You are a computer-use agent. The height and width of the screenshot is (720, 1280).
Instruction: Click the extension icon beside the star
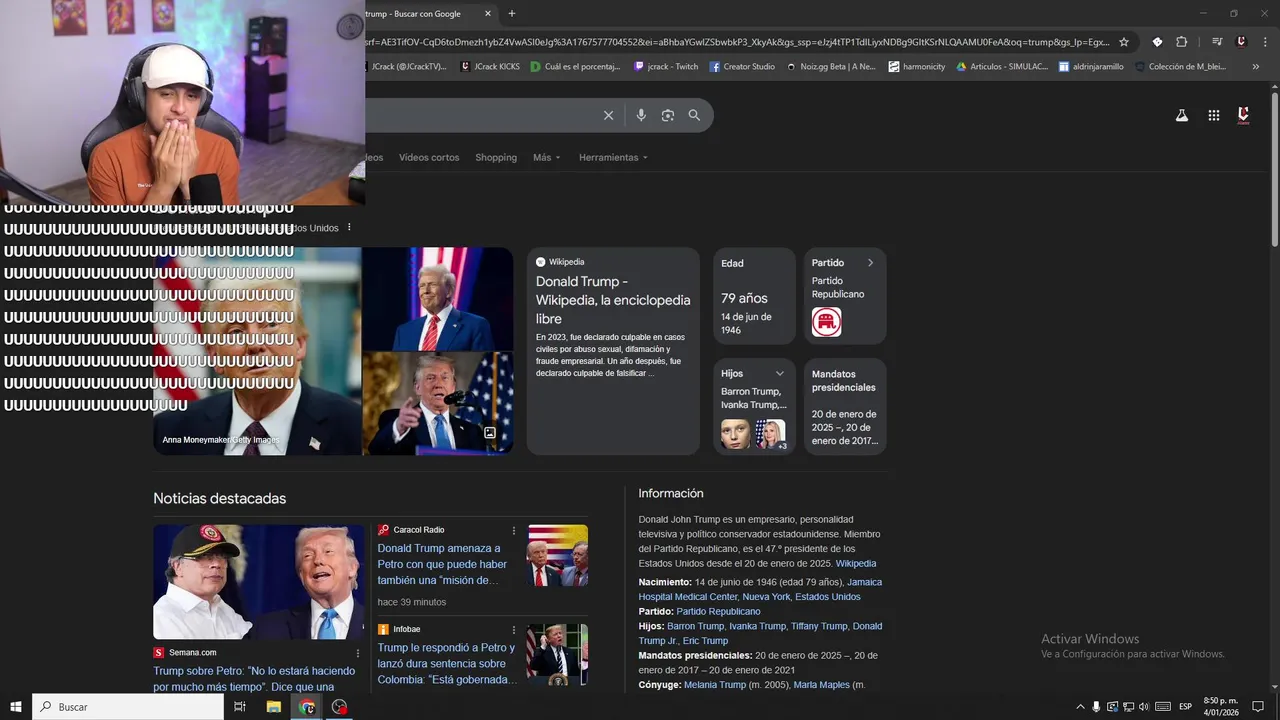(1157, 42)
